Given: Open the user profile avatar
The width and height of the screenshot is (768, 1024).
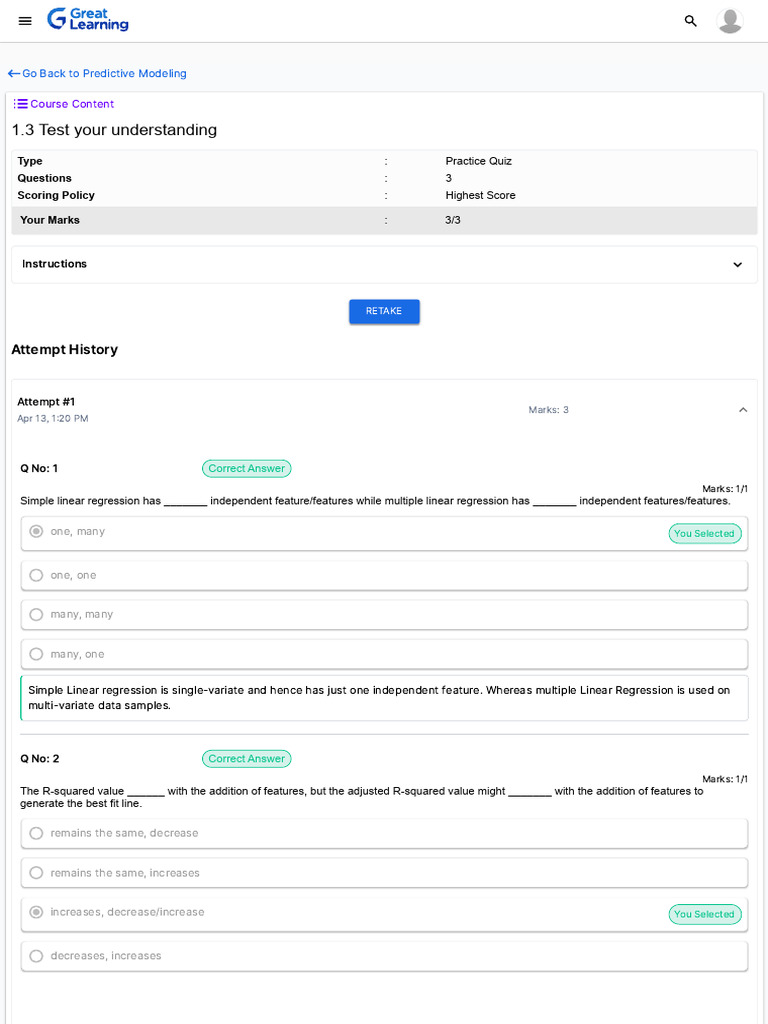Looking at the screenshot, I should coord(730,21).
